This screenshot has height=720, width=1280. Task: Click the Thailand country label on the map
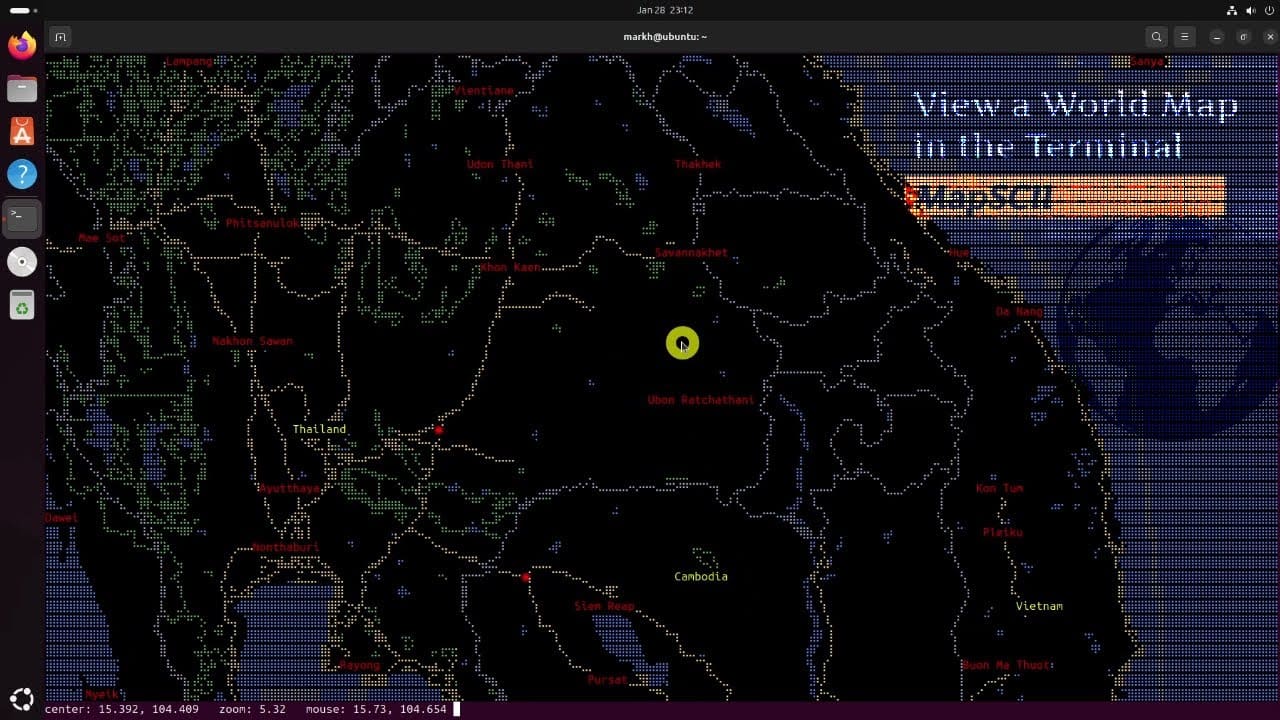(x=319, y=429)
